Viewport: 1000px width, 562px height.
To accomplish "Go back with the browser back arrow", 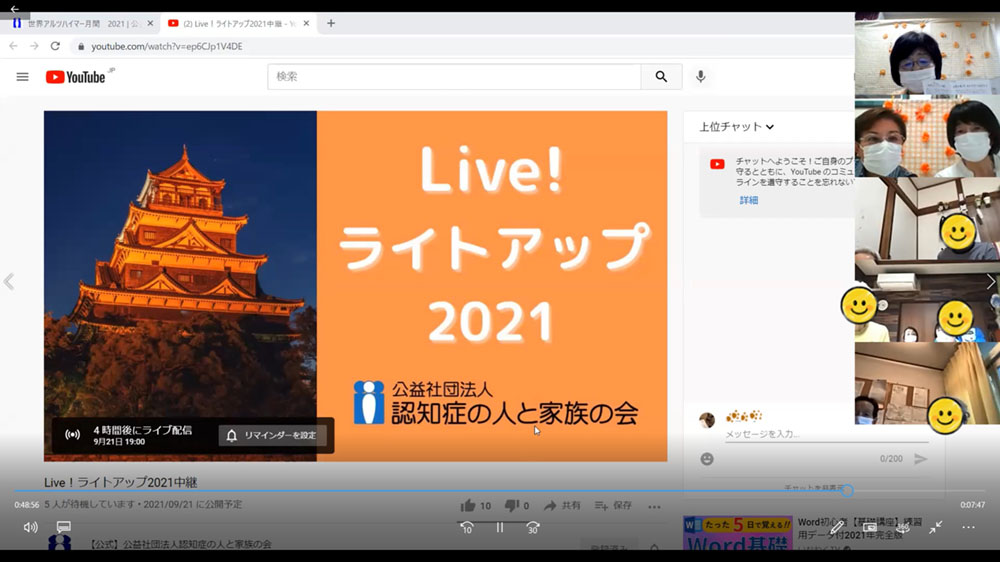I will [13, 46].
